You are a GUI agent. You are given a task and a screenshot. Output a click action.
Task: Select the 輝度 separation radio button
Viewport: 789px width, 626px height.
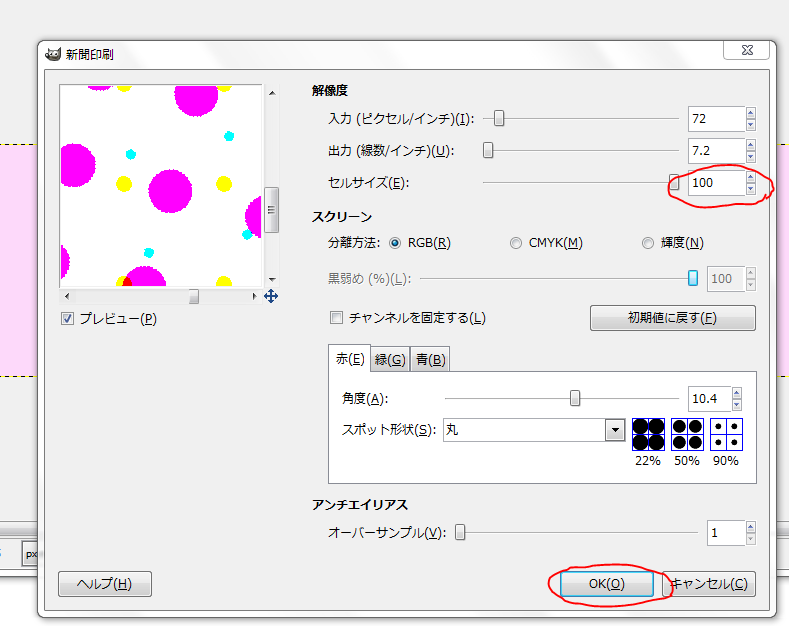[x=648, y=243]
